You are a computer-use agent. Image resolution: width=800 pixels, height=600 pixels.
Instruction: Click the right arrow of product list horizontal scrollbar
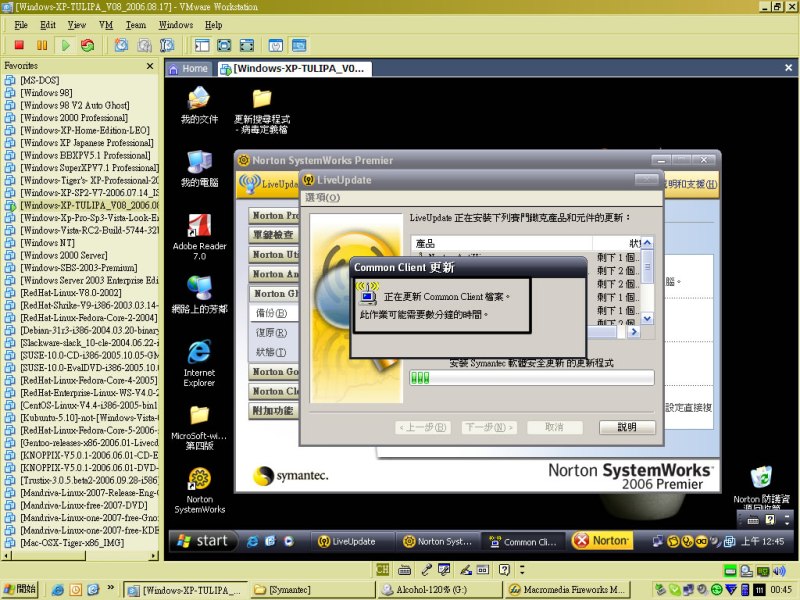(x=634, y=332)
